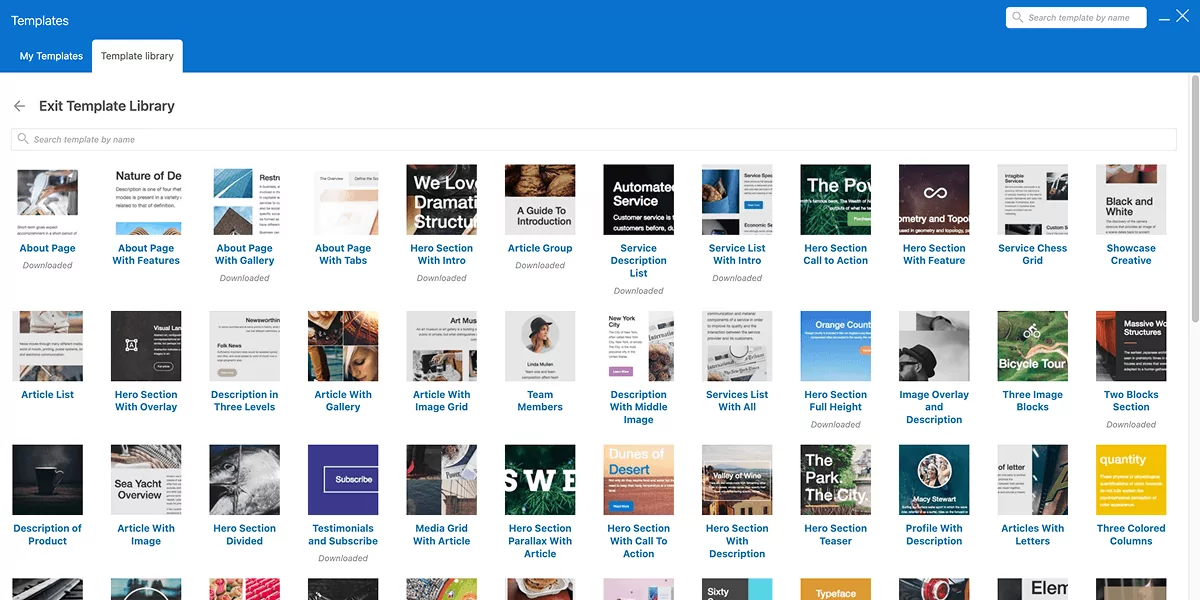Switch to the My Templates tab
1200x600 pixels.
coord(50,56)
